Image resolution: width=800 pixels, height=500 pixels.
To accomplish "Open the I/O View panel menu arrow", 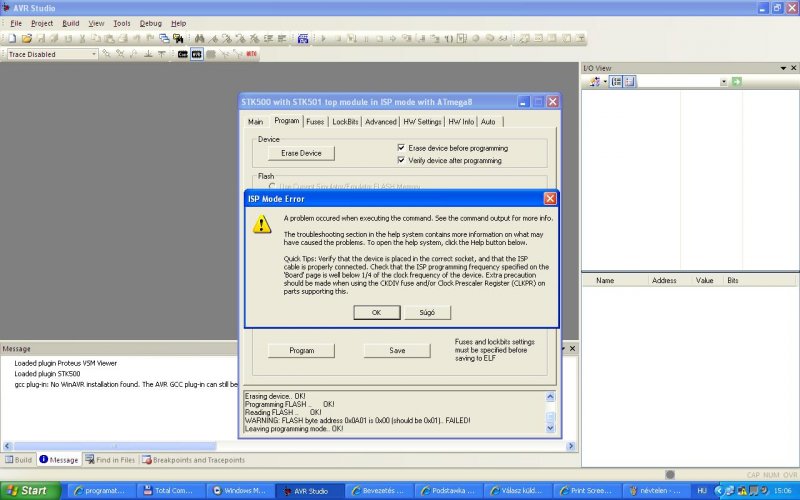I will pyautogui.click(x=783, y=68).
